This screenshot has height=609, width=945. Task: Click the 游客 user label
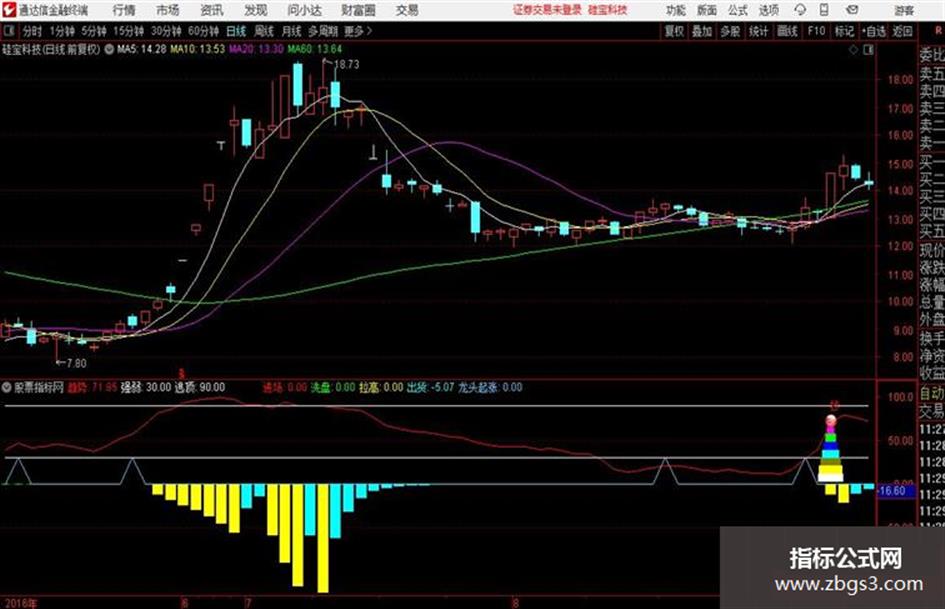pos(904,10)
